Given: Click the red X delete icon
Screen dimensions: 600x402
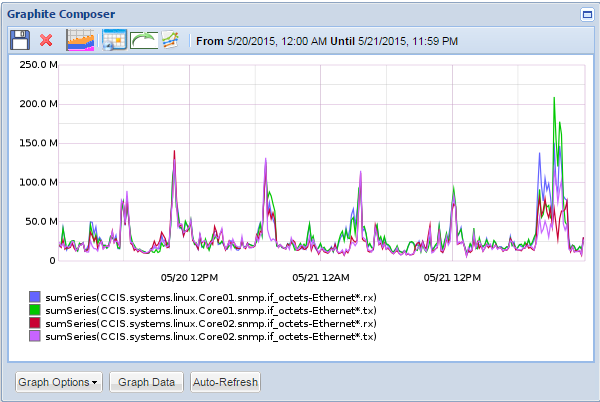Looking at the screenshot, I should click(x=46, y=40).
